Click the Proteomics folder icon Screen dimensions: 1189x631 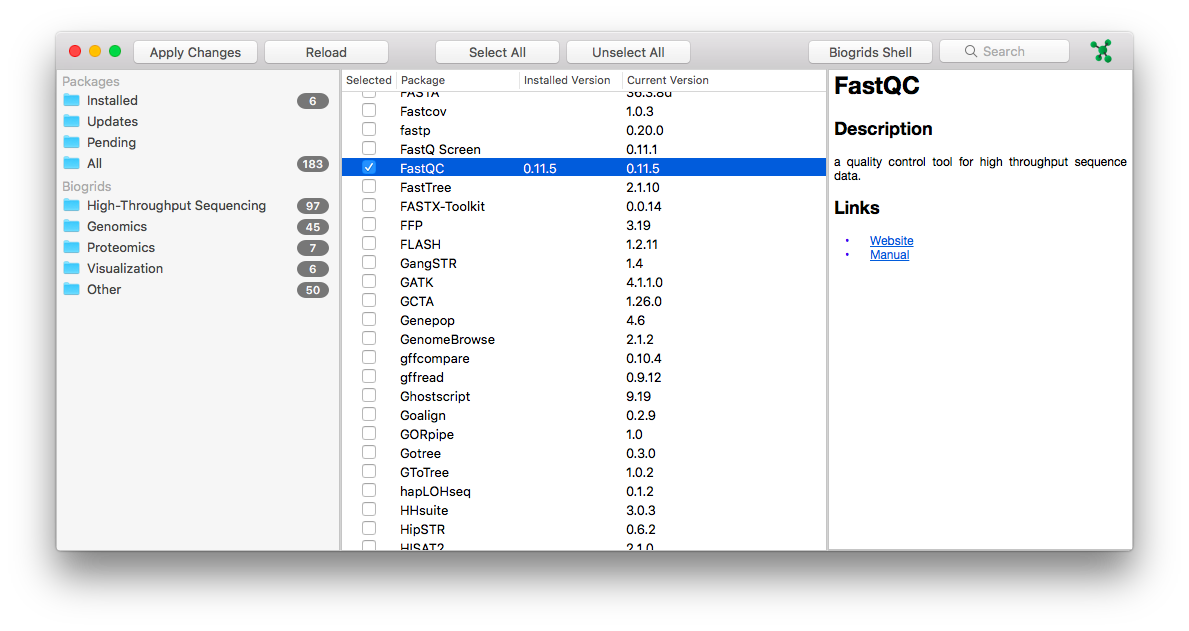coord(71,247)
